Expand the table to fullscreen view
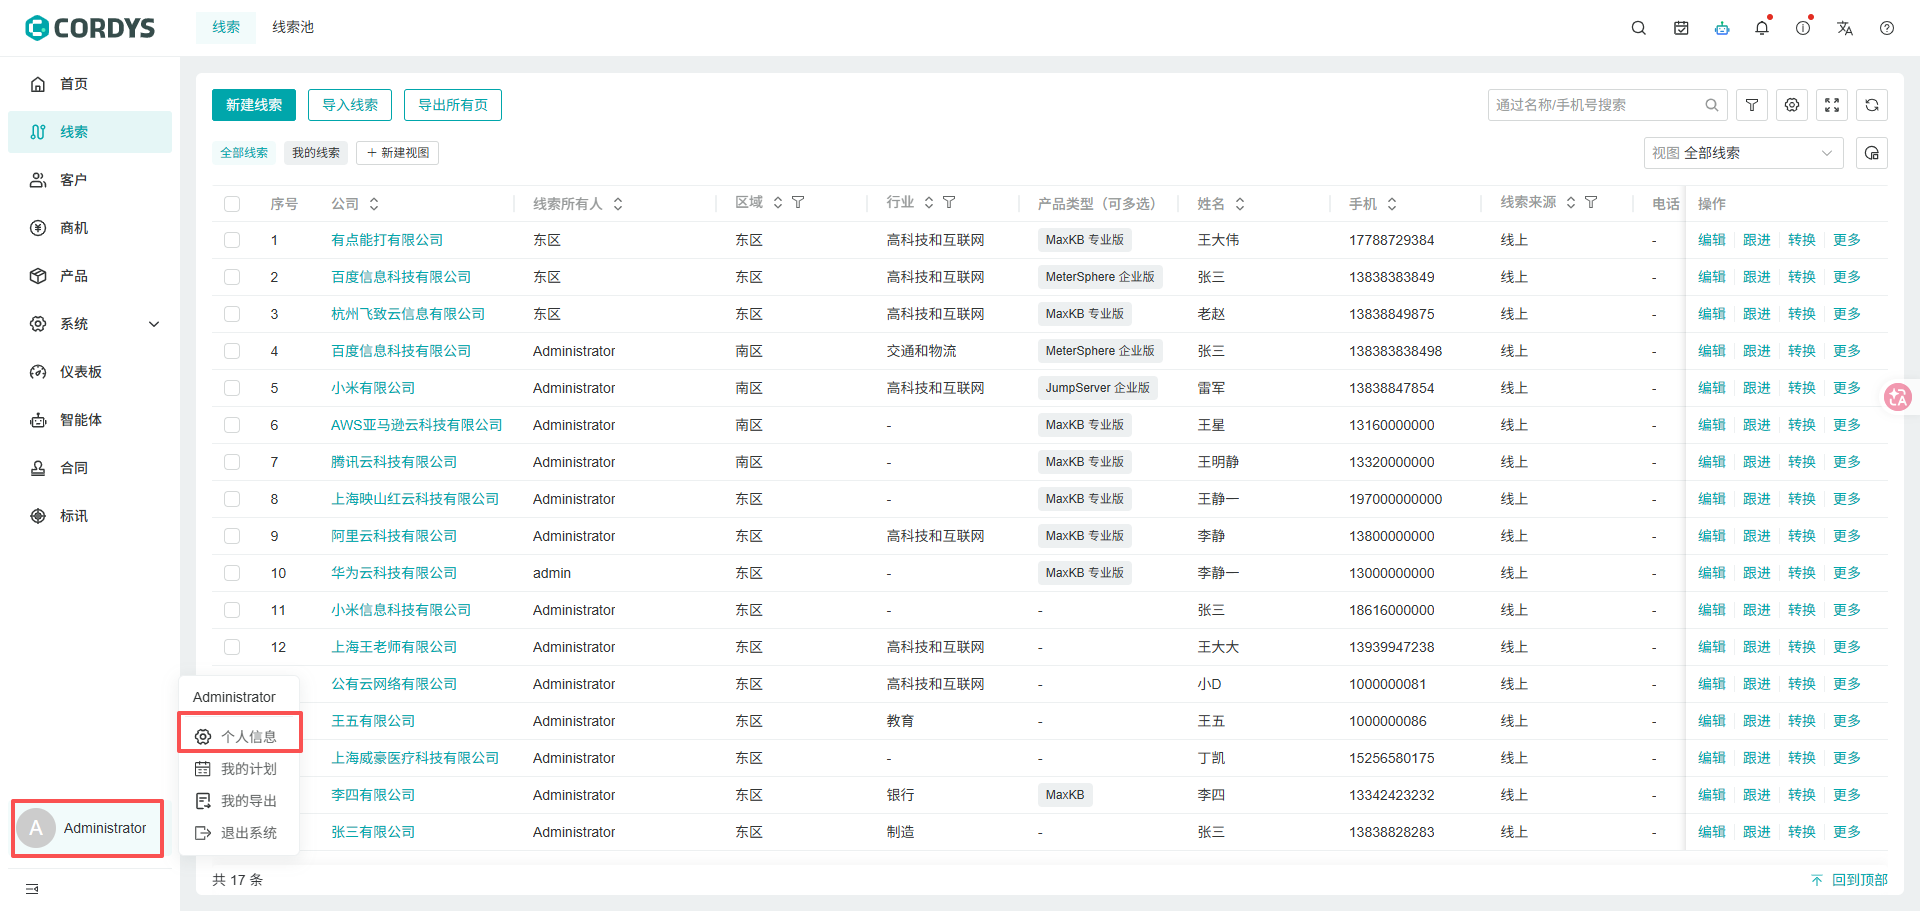 tap(1831, 104)
